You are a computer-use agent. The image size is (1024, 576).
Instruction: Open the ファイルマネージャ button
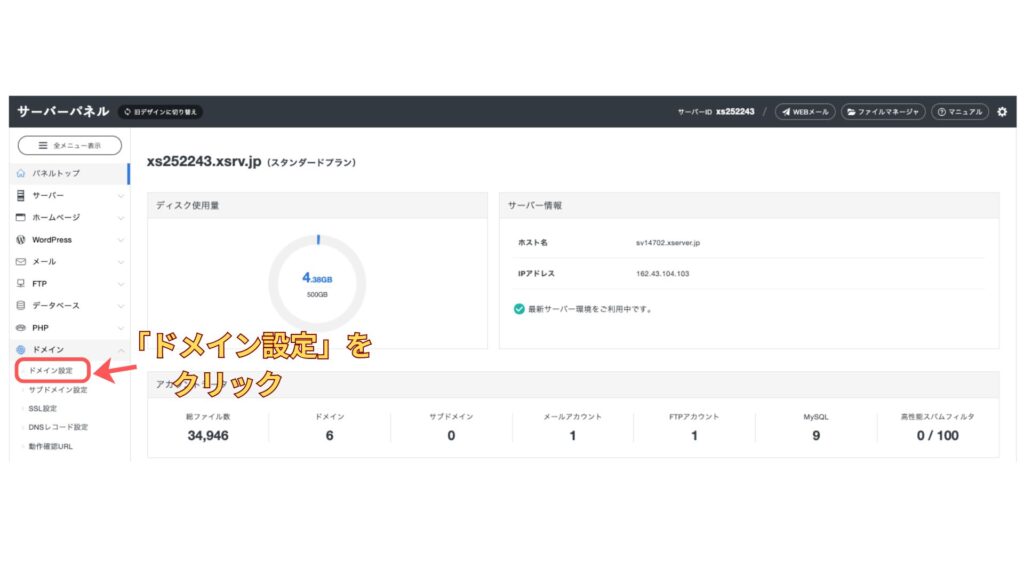882,112
